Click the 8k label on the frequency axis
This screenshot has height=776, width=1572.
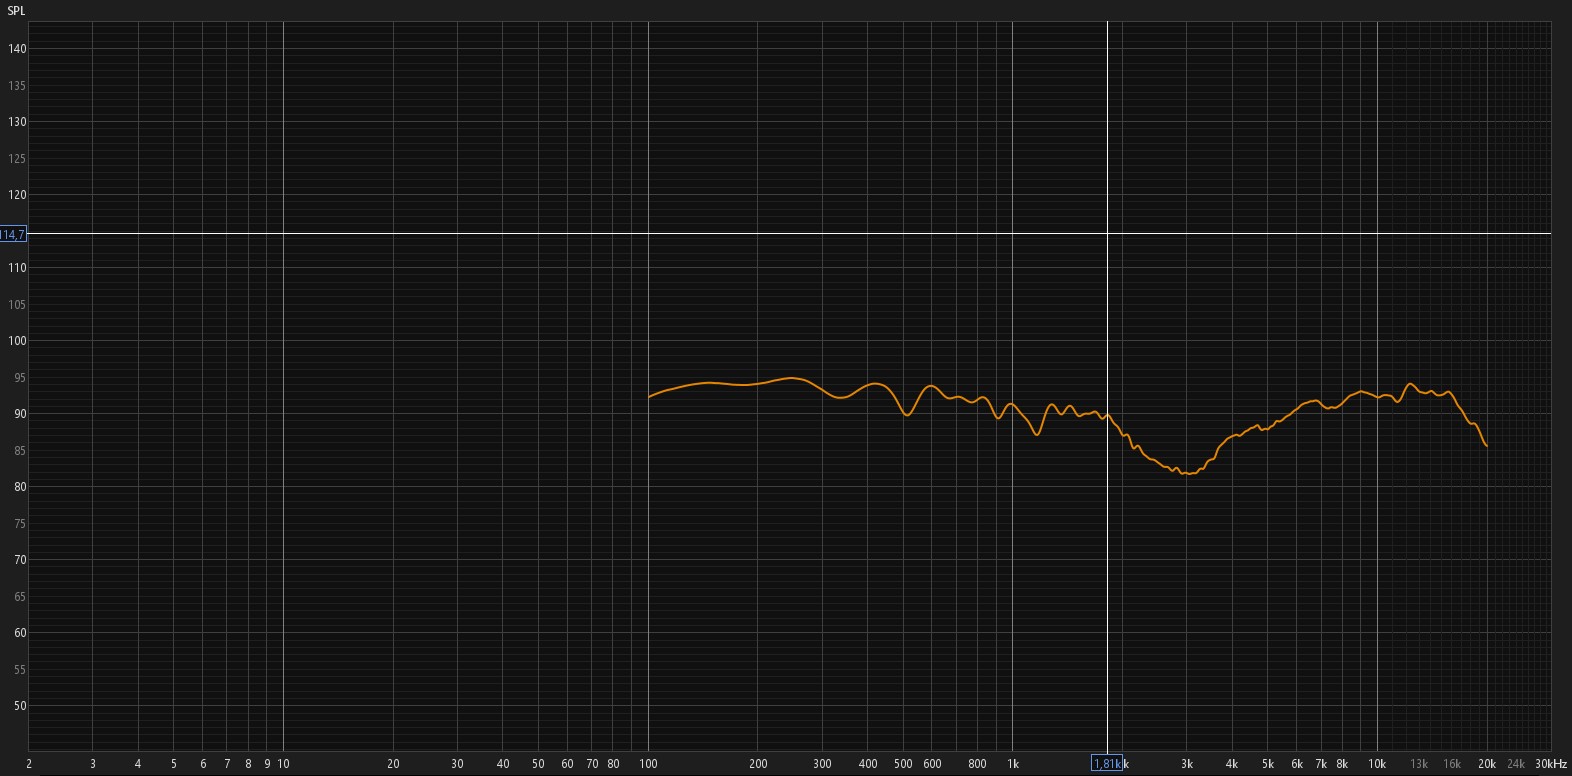(x=1342, y=764)
